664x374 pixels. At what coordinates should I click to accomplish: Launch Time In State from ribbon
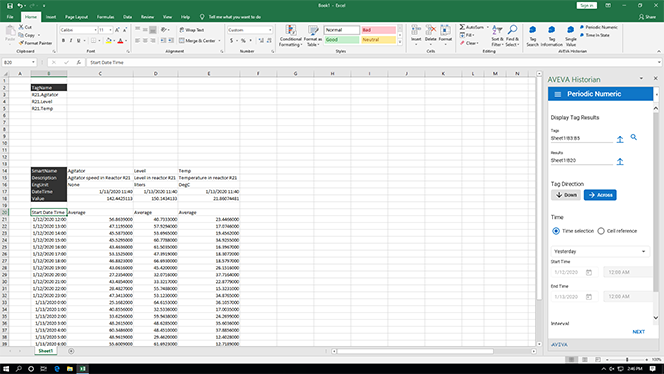click(x=595, y=35)
